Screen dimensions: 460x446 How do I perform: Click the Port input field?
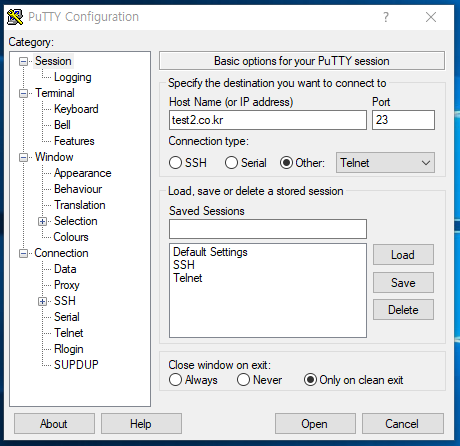point(403,120)
